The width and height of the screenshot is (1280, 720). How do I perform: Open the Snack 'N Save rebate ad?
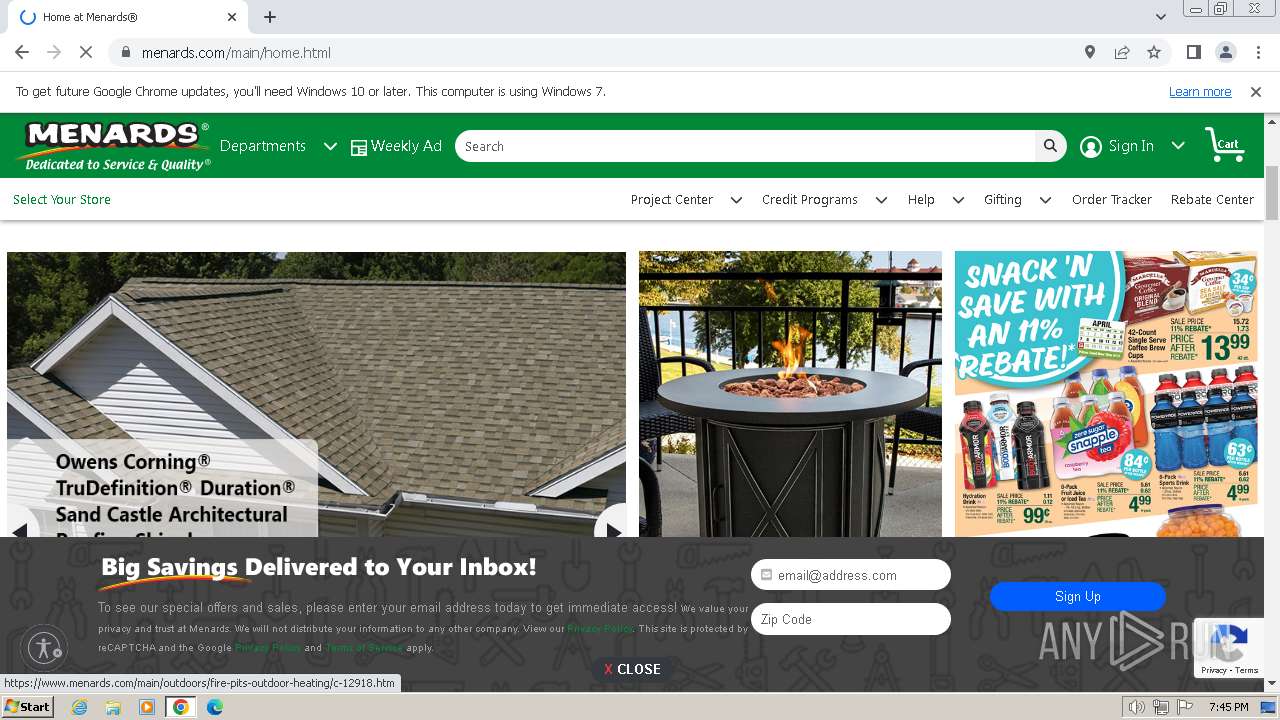point(1106,394)
